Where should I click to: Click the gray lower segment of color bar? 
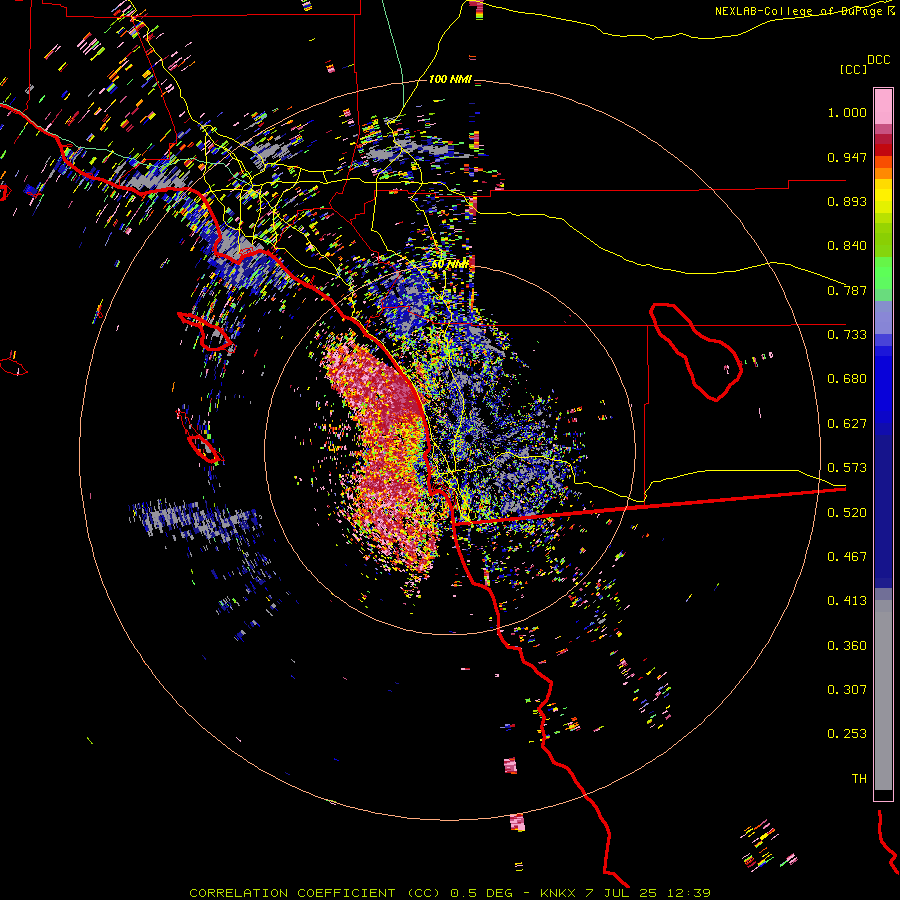883,695
